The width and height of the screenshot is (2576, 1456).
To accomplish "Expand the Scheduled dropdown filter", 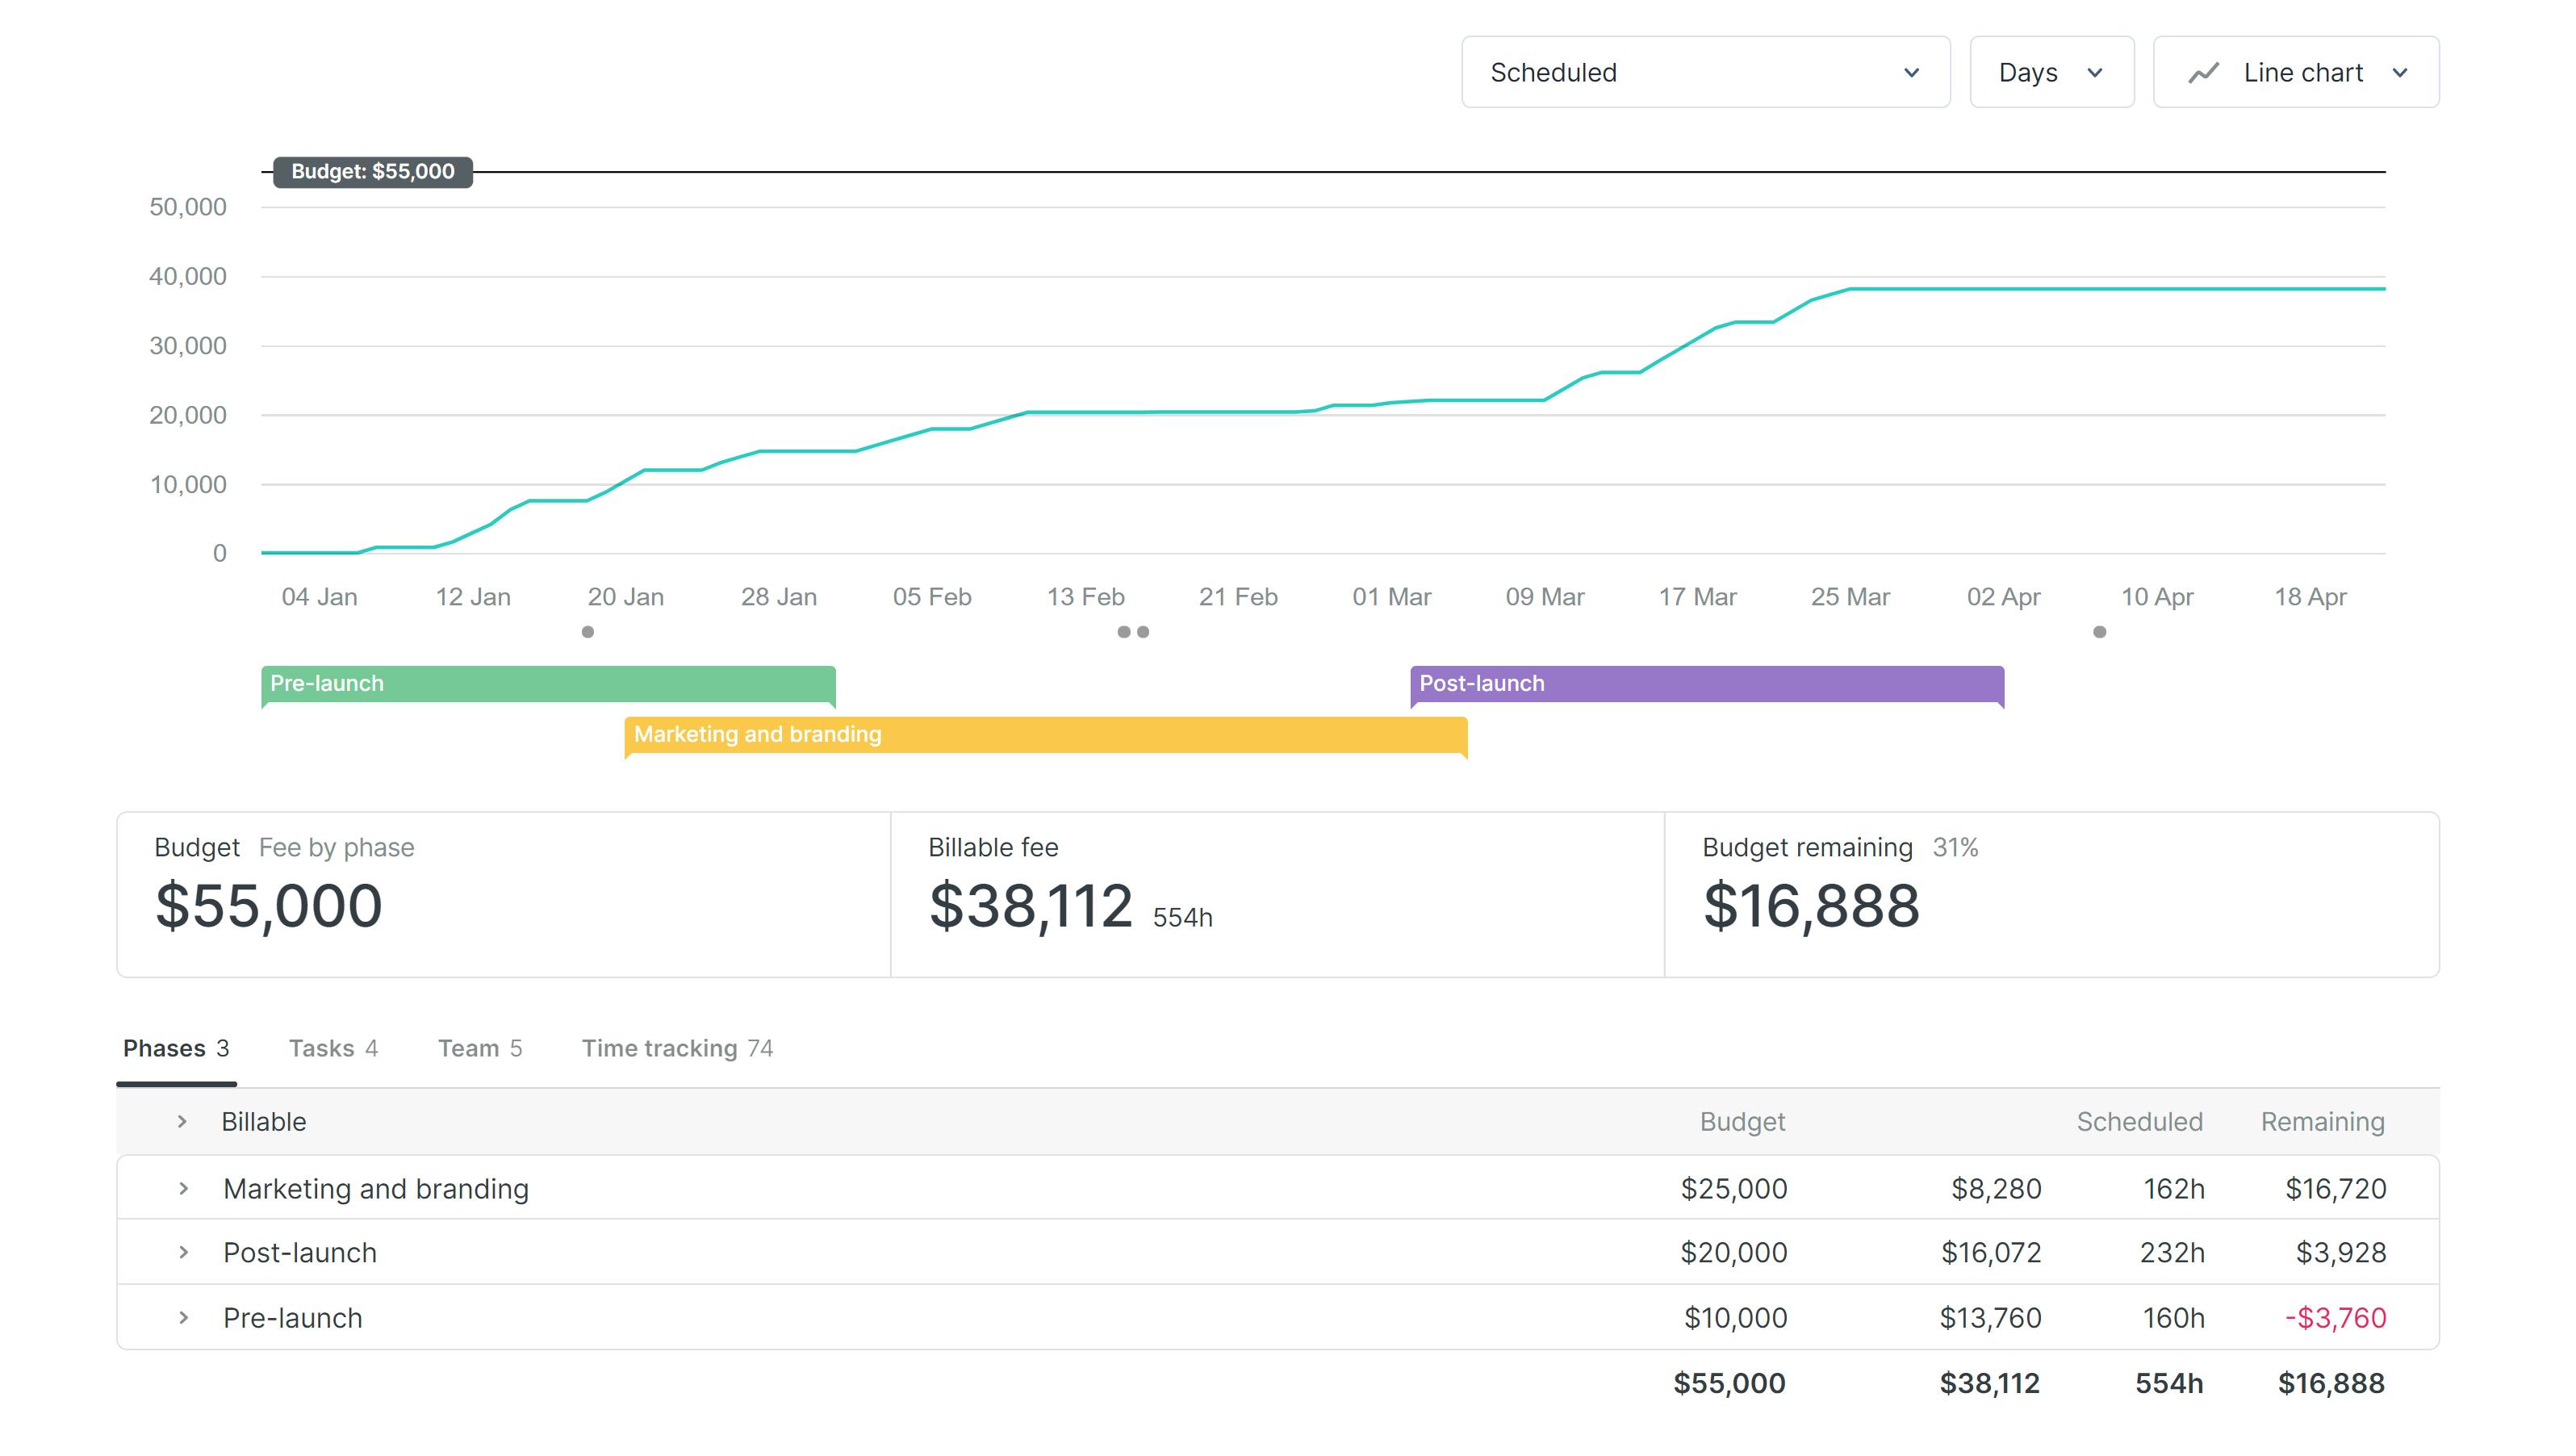I will (1702, 73).
